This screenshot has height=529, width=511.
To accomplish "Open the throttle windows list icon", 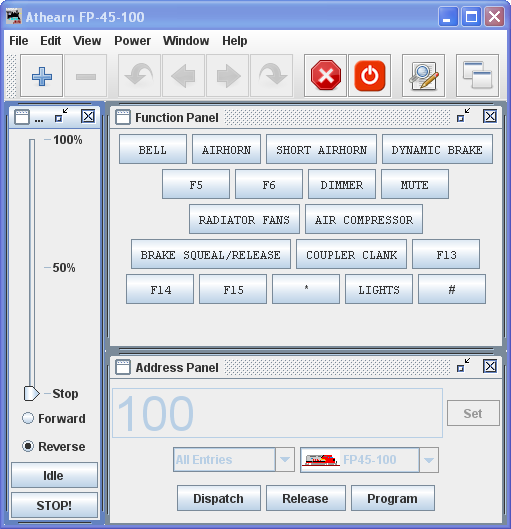I will pyautogui.click(x=477, y=76).
